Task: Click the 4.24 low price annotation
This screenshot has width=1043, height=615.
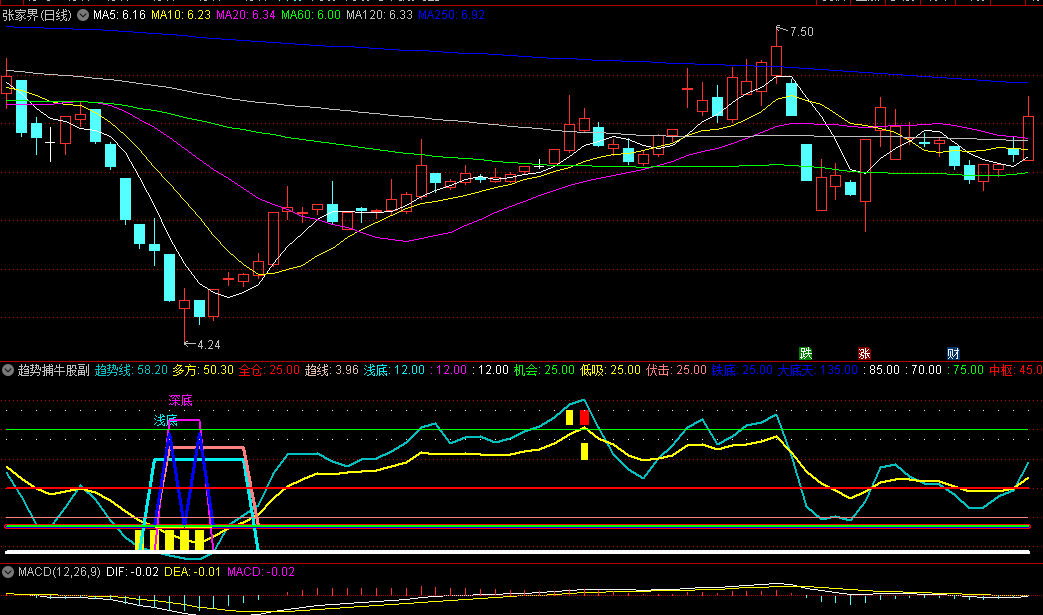Action: [208, 344]
